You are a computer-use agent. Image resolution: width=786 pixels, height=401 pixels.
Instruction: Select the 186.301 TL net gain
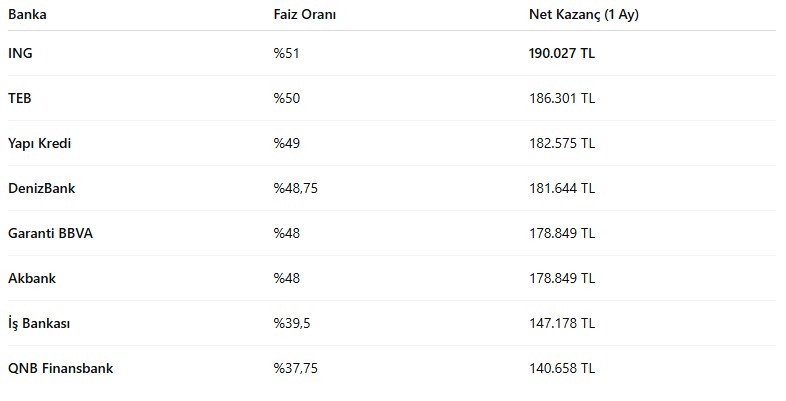562,98
